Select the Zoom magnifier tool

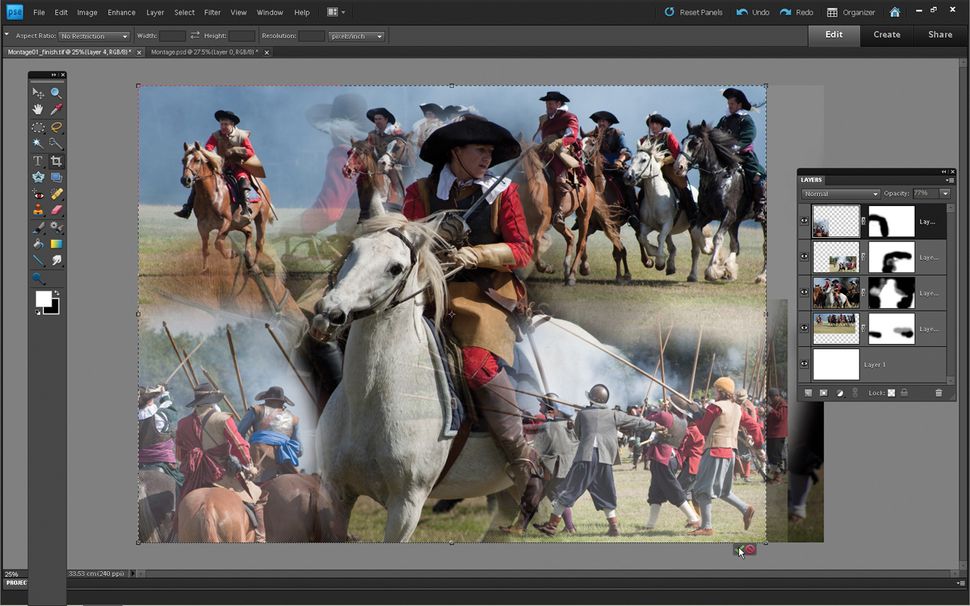57,93
